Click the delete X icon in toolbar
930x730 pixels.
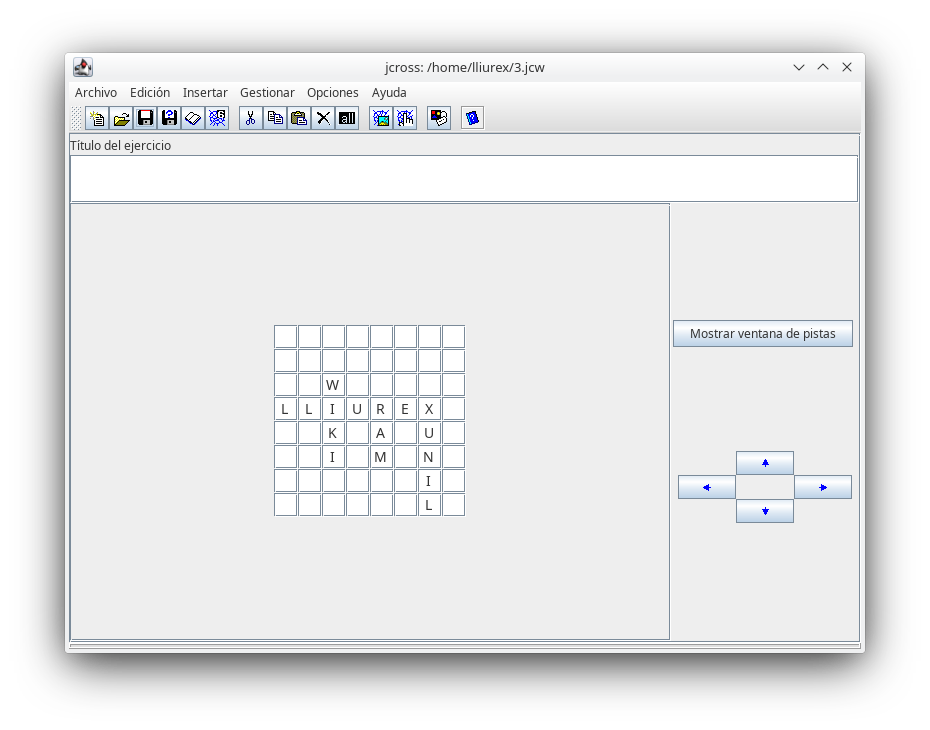point(323,118)
